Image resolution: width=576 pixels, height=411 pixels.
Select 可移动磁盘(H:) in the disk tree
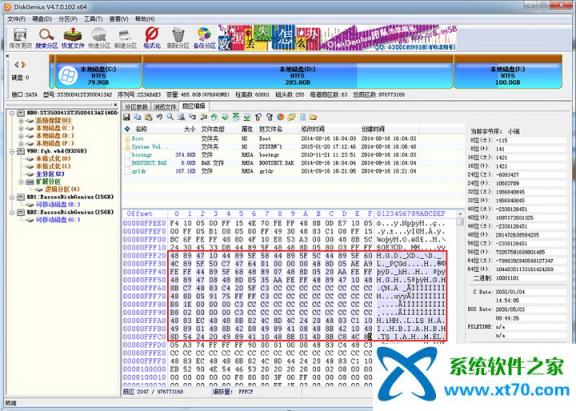click(58, 204)
